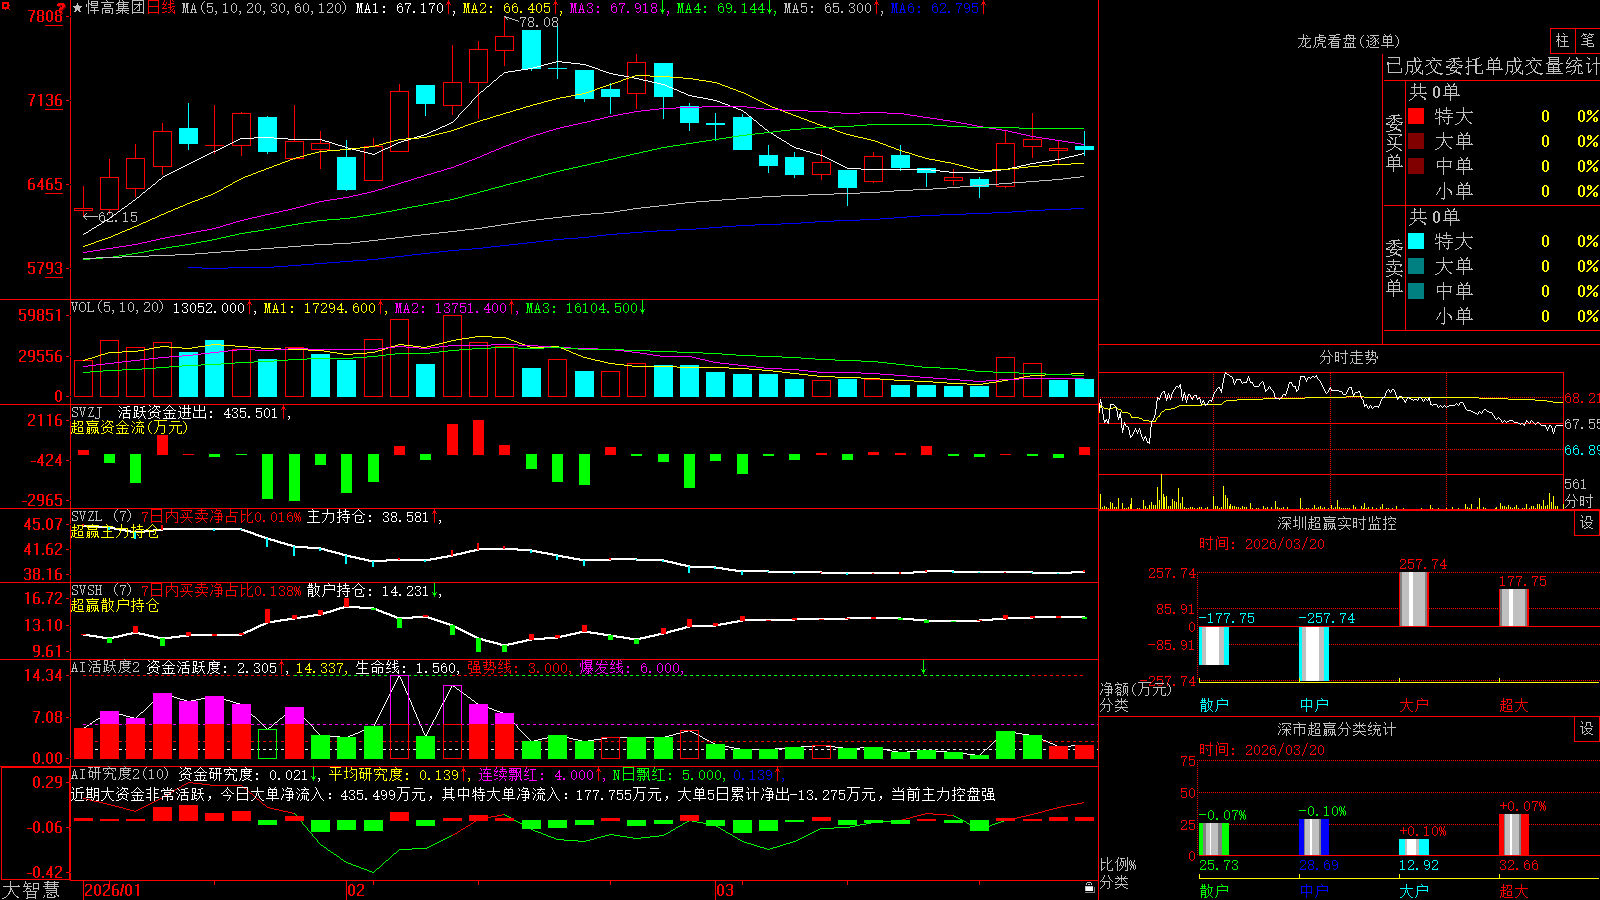
Task: Click the MA(5,10,20,30,60,120) parameter label
Action: [x=264, y=8]
